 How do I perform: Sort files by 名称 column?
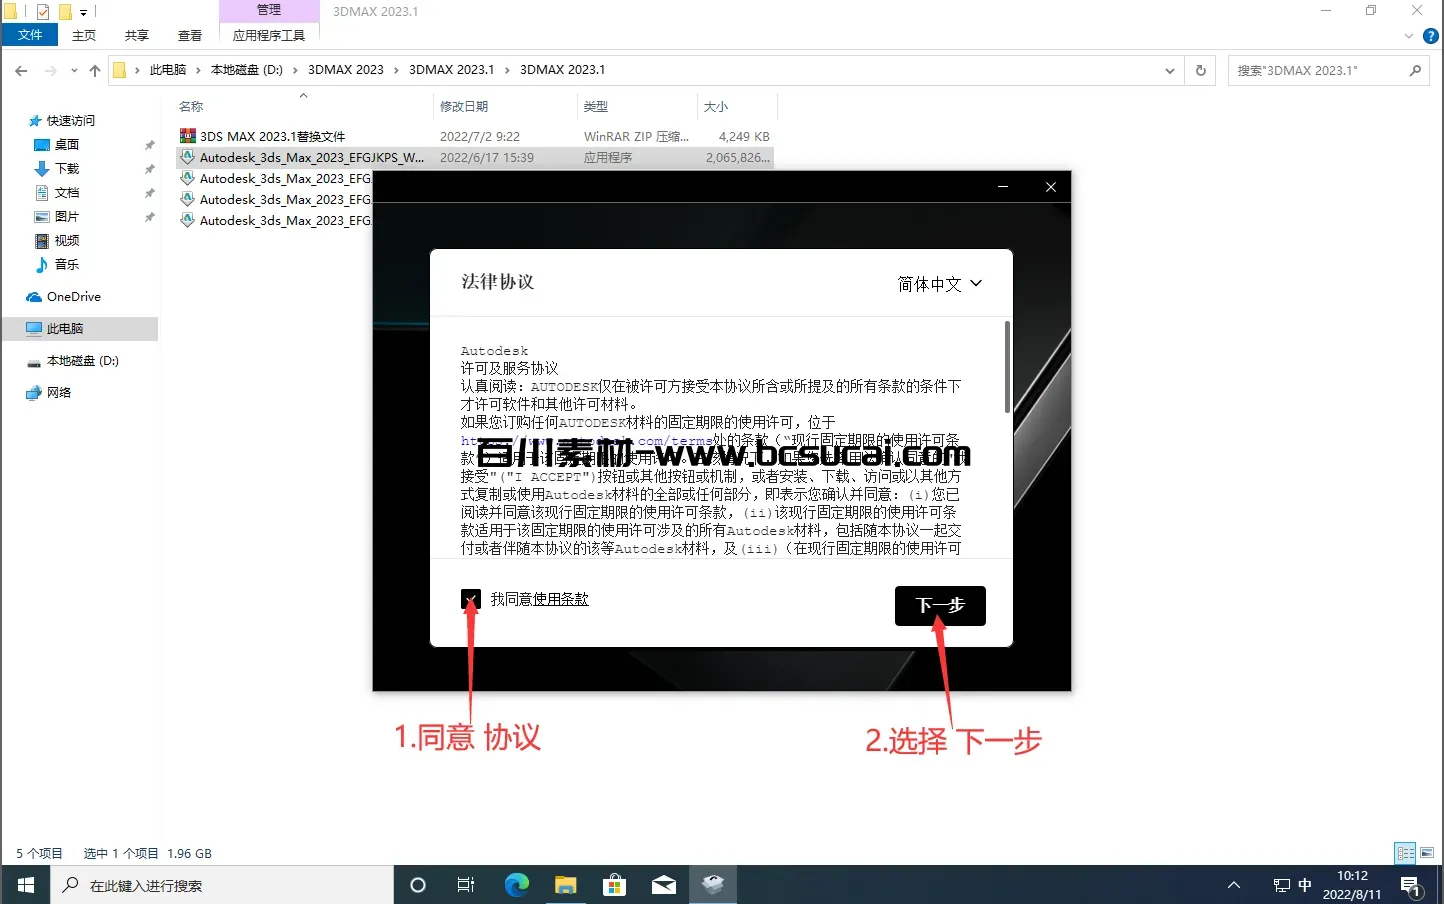[191, 106]
